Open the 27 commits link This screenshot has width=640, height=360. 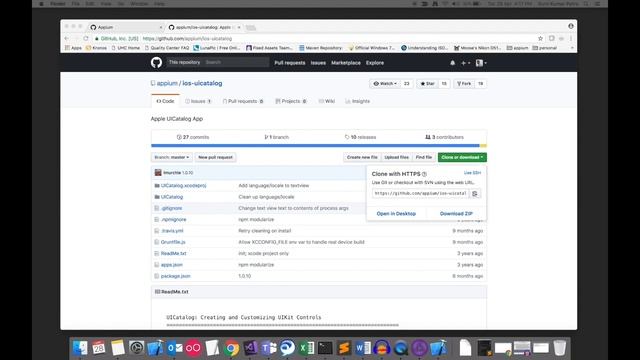193,137
